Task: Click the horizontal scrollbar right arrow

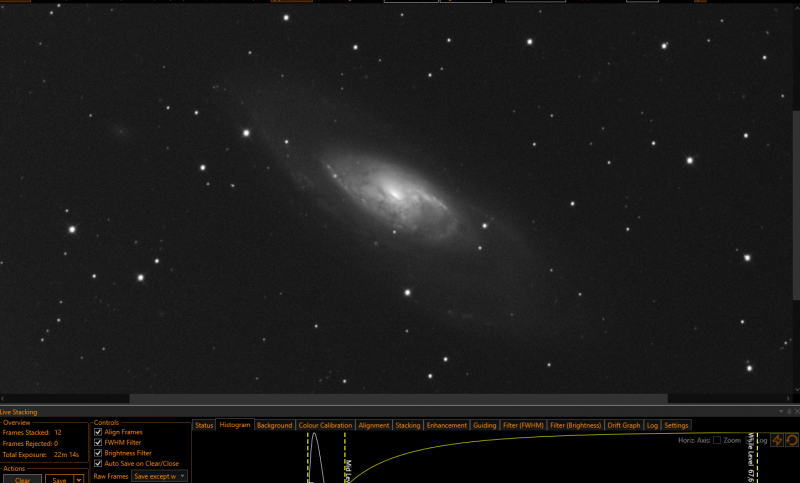Action: 788,398
